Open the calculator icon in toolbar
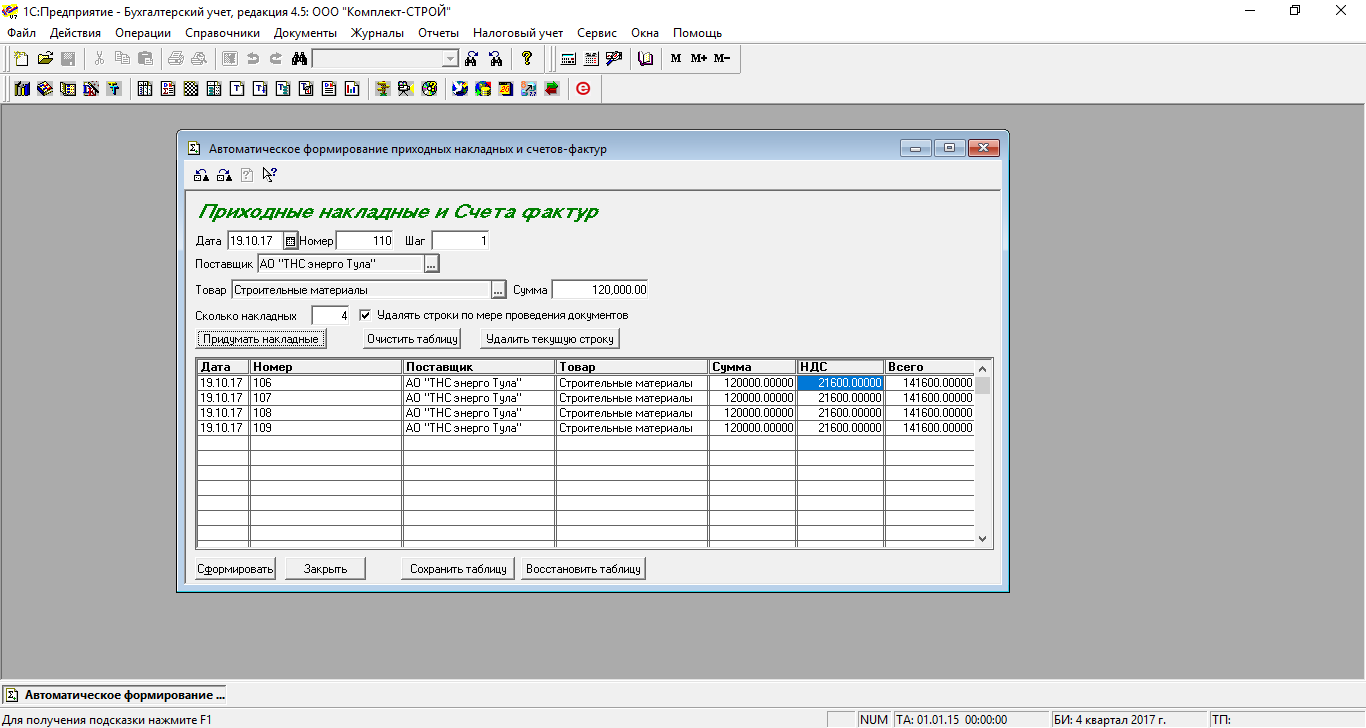The image size is (1366, 728). [x=568, y=58]
